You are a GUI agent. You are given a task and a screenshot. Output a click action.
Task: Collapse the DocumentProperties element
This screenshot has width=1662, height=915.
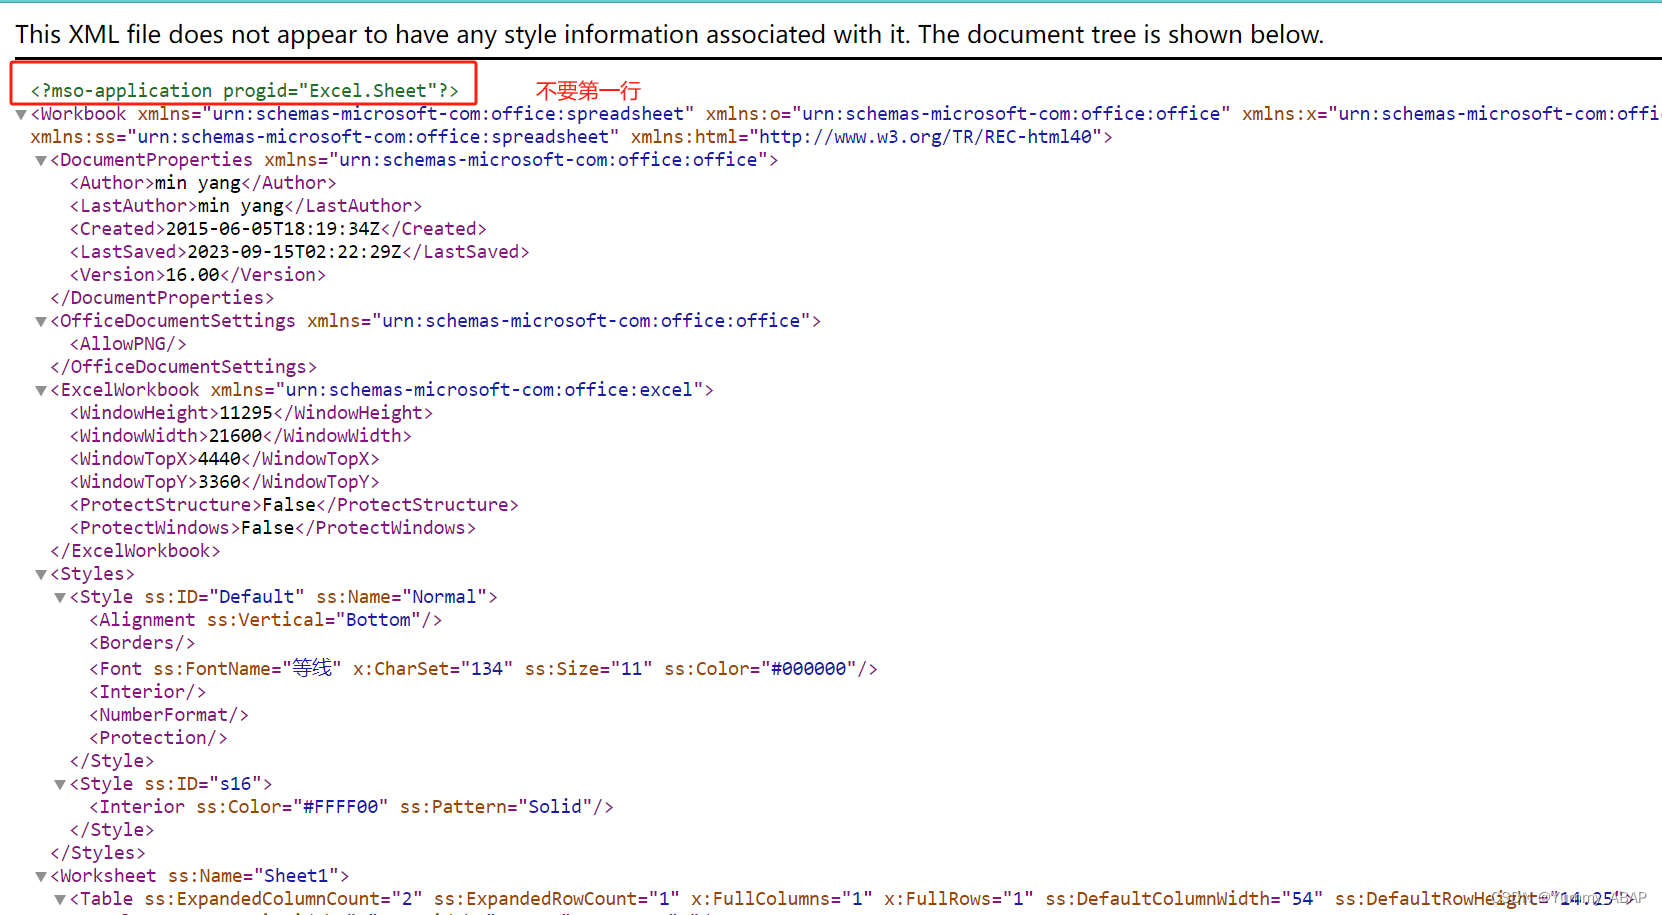pyautogui.click(x=40, y=160)
